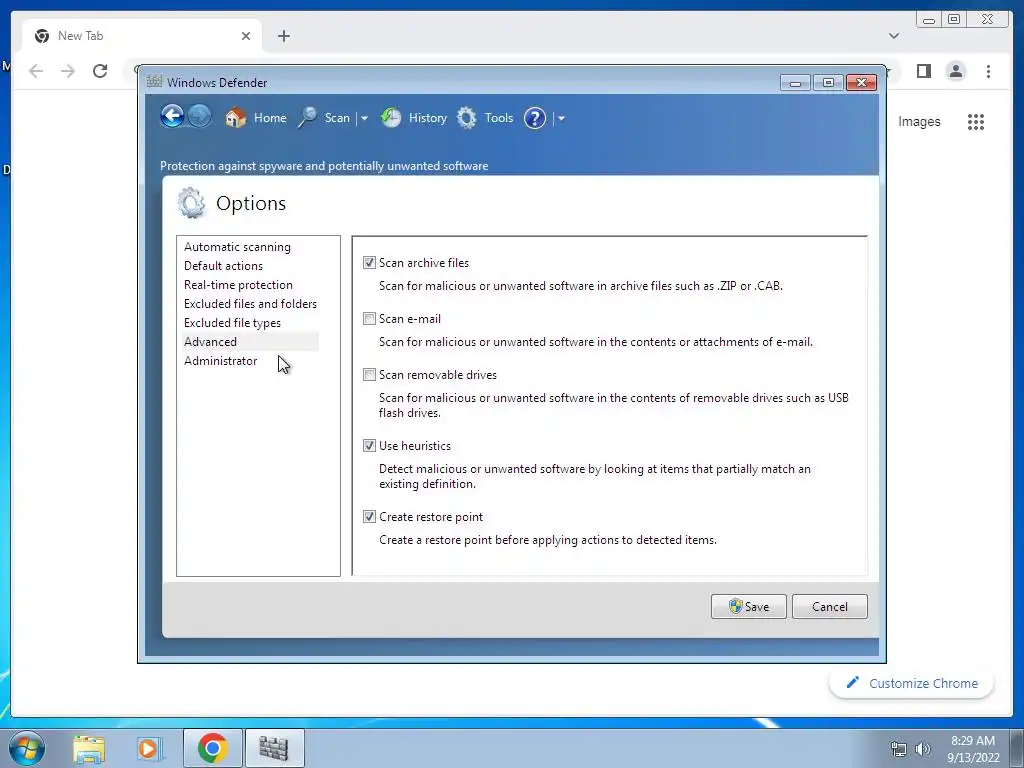Switch to Chrome on the taskbar
Image resolution: width=1024 pixels, height=768 pixels.
coord(212,748)
